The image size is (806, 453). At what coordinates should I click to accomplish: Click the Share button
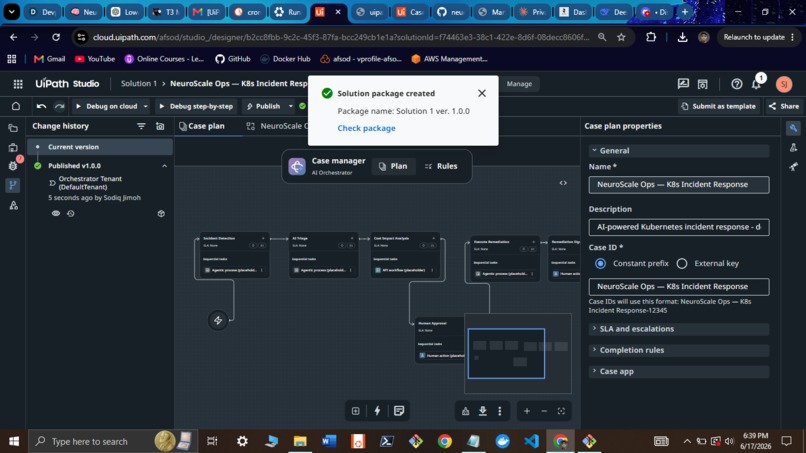tap(784, 106)
